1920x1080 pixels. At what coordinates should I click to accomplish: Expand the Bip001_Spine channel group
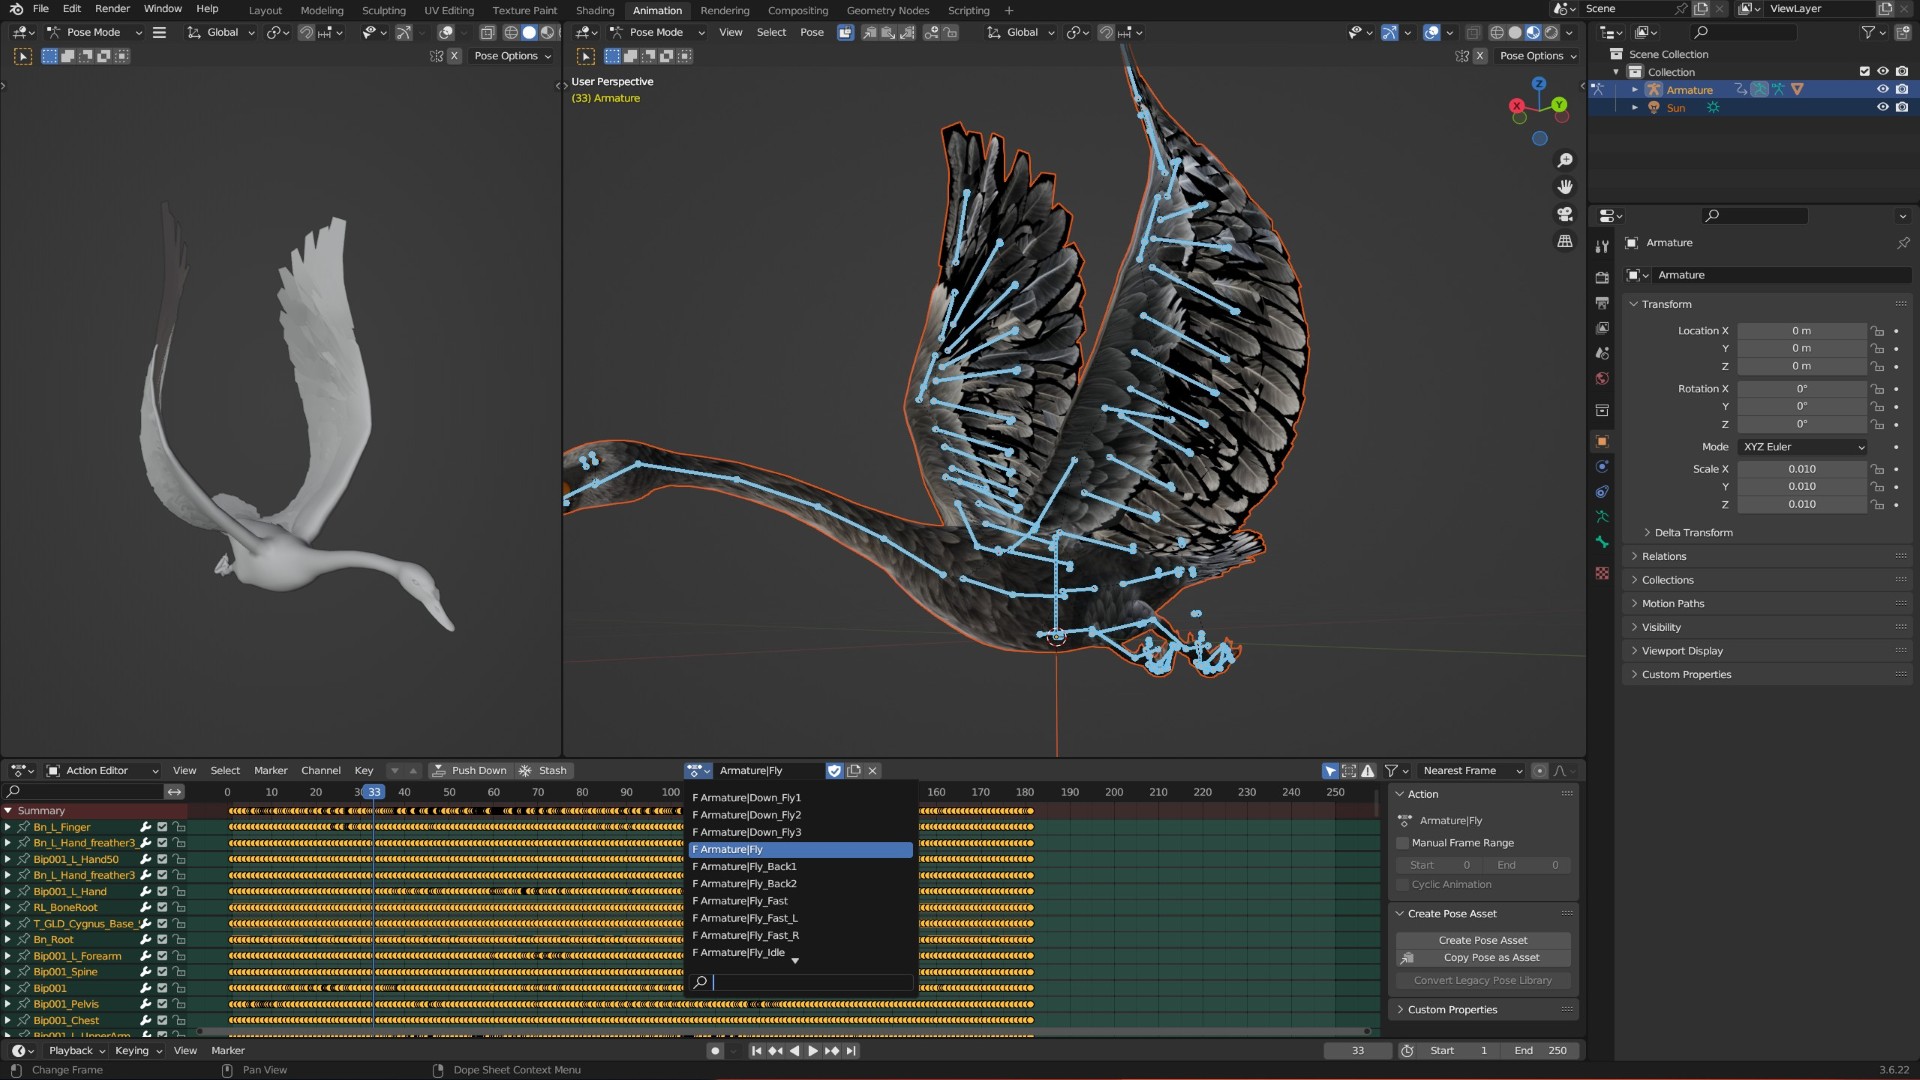tap(8, 972)
